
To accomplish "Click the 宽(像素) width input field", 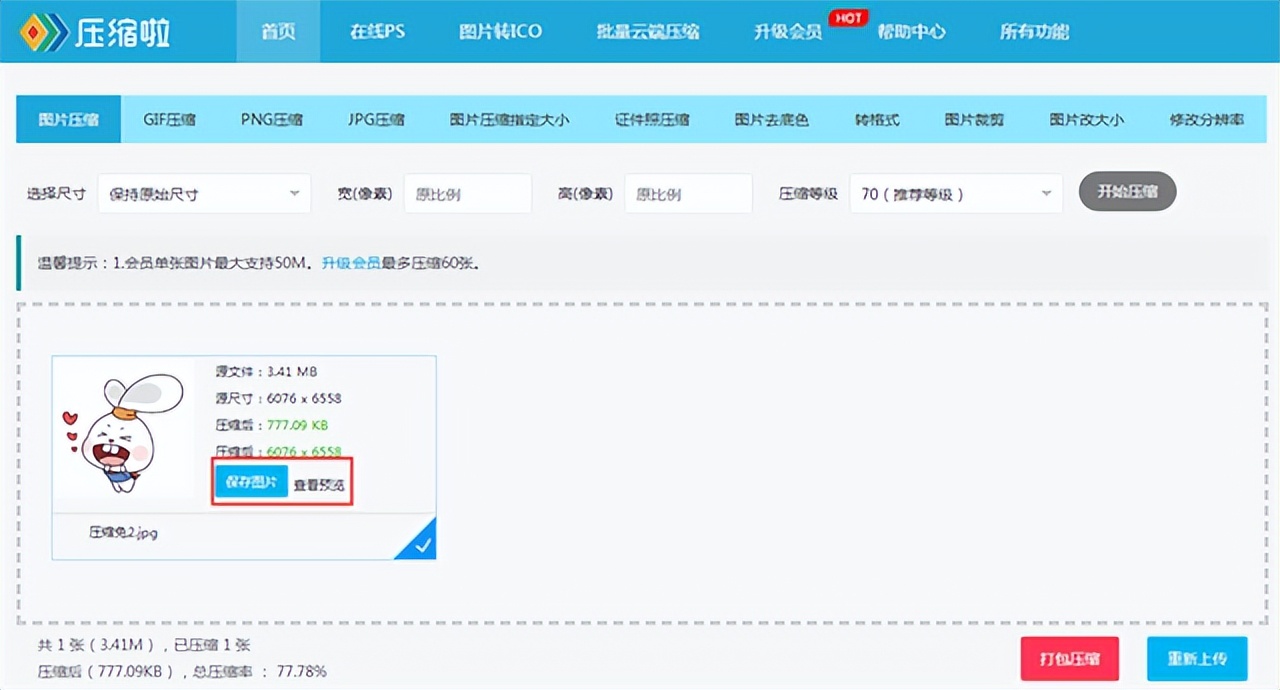I will [468, 193].
